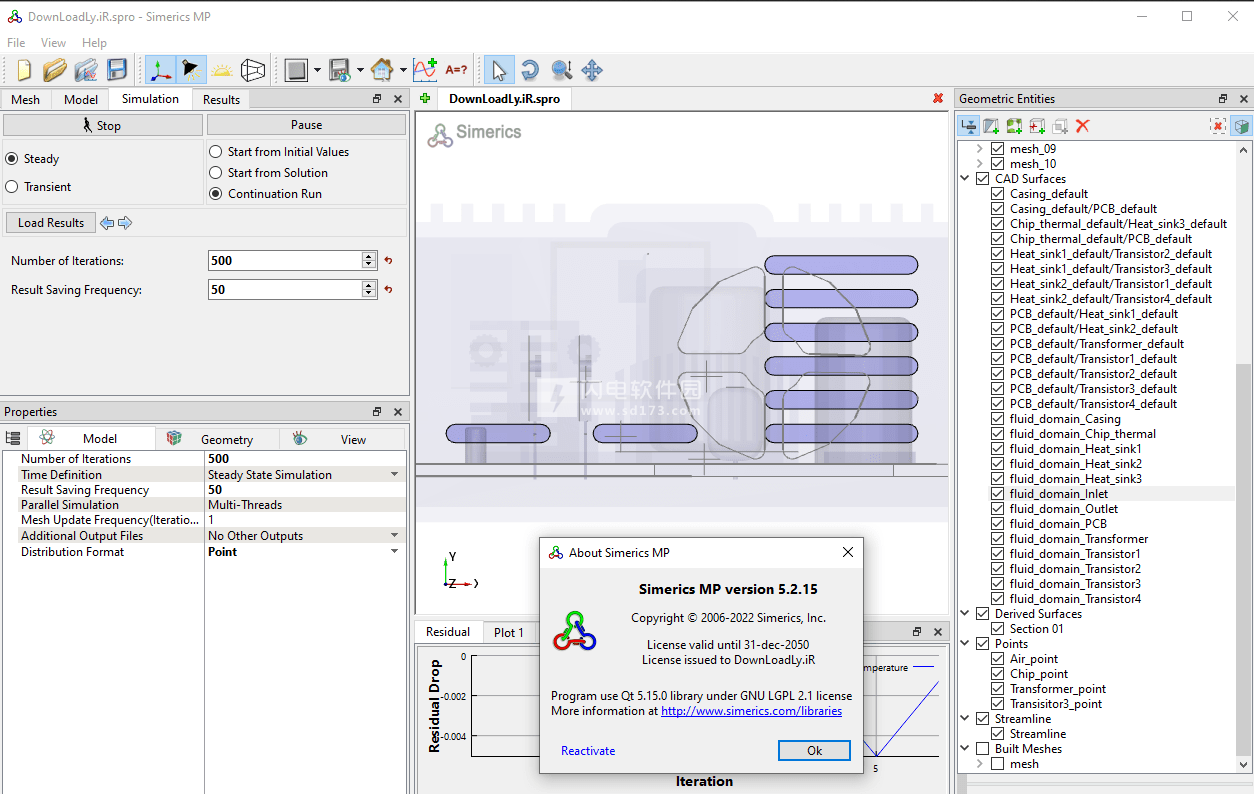The image size is (1254, 794).
Task: Check the Built Meshes checkbox
Action: click(982, 749)
